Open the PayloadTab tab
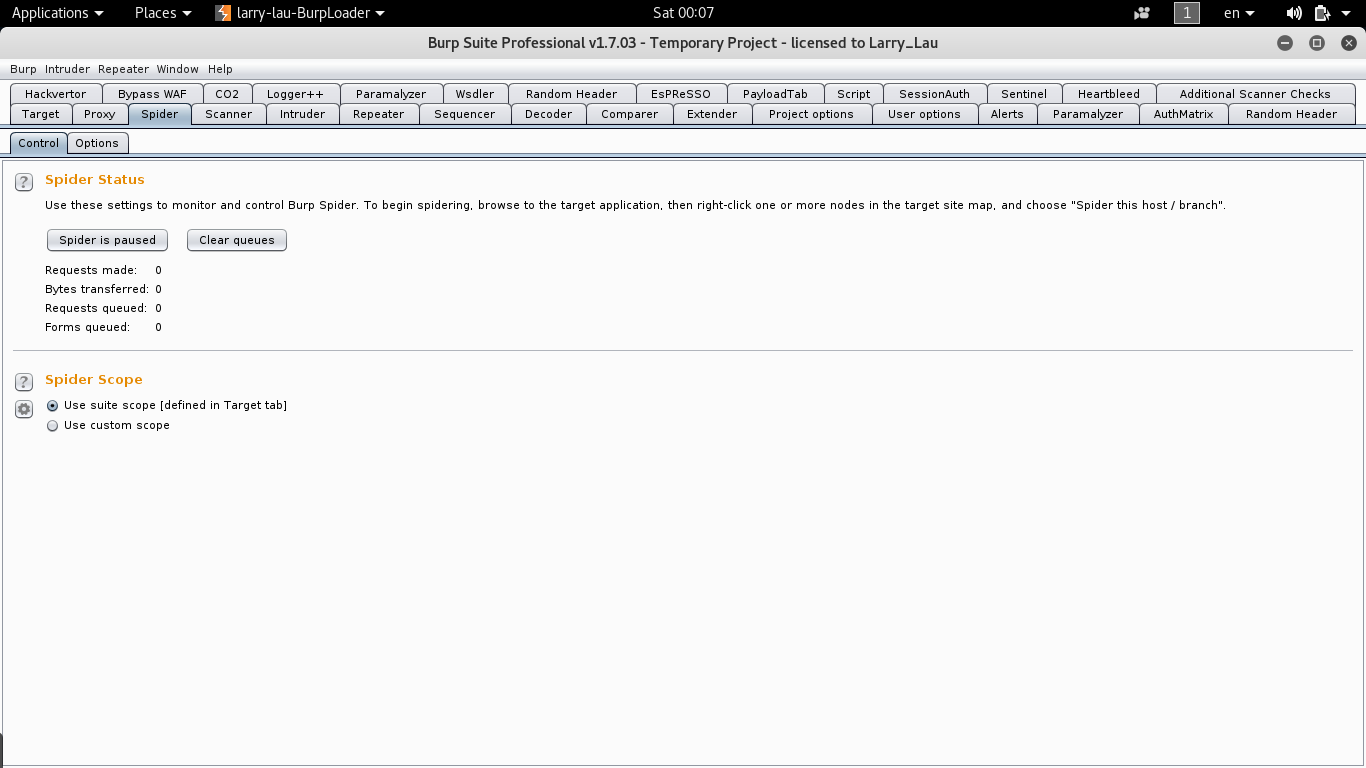The width and height of the screenshot is (1366, 768). point(775,94)
